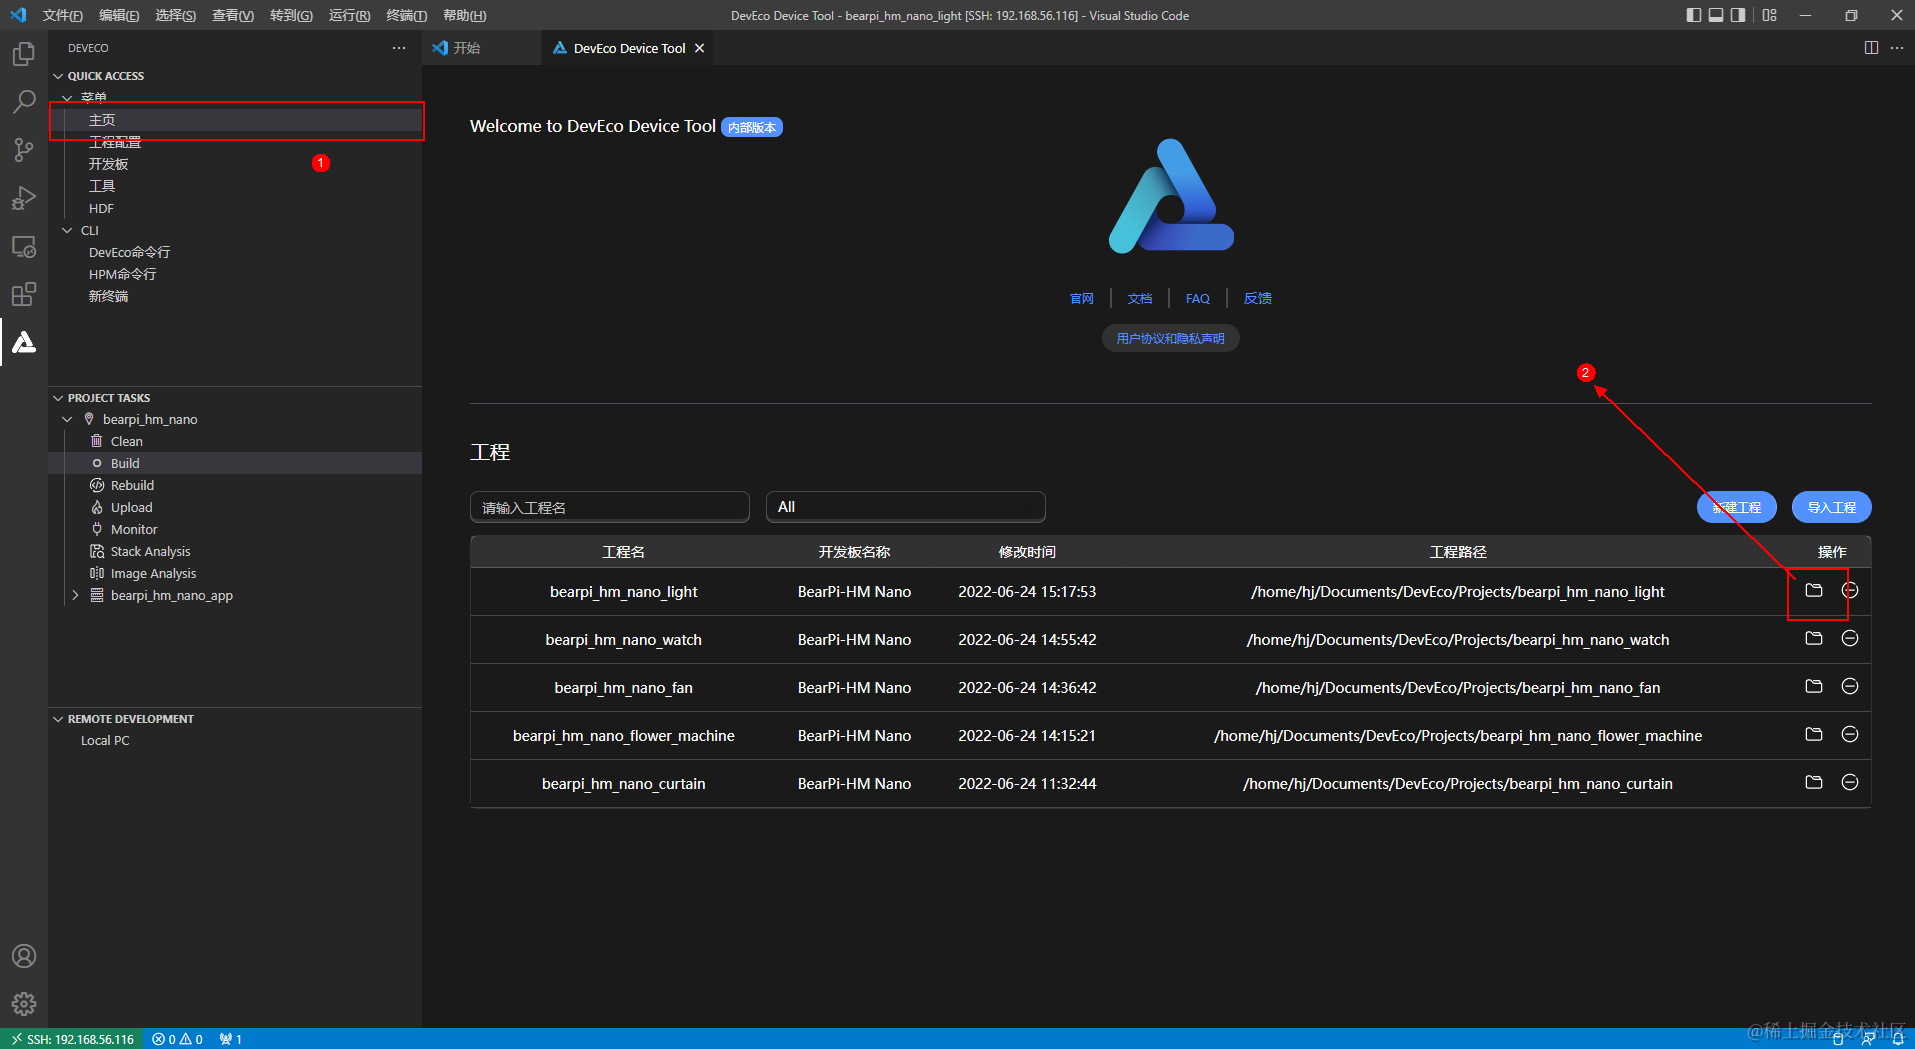
Task: Focus the 请输入工程名 search field
Action: [610, 507]
